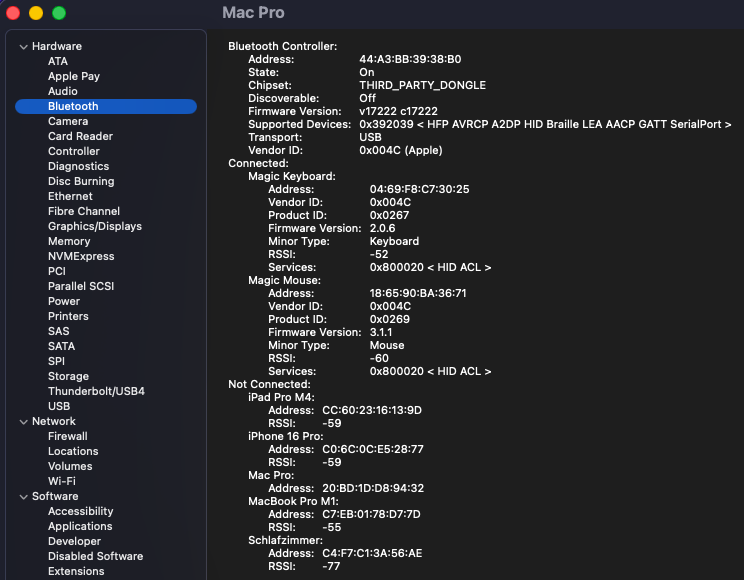Screen dimensions: 744x580
Task: Select Parallel SCSI in the sidebar
Action: click(x=81, y=286)
